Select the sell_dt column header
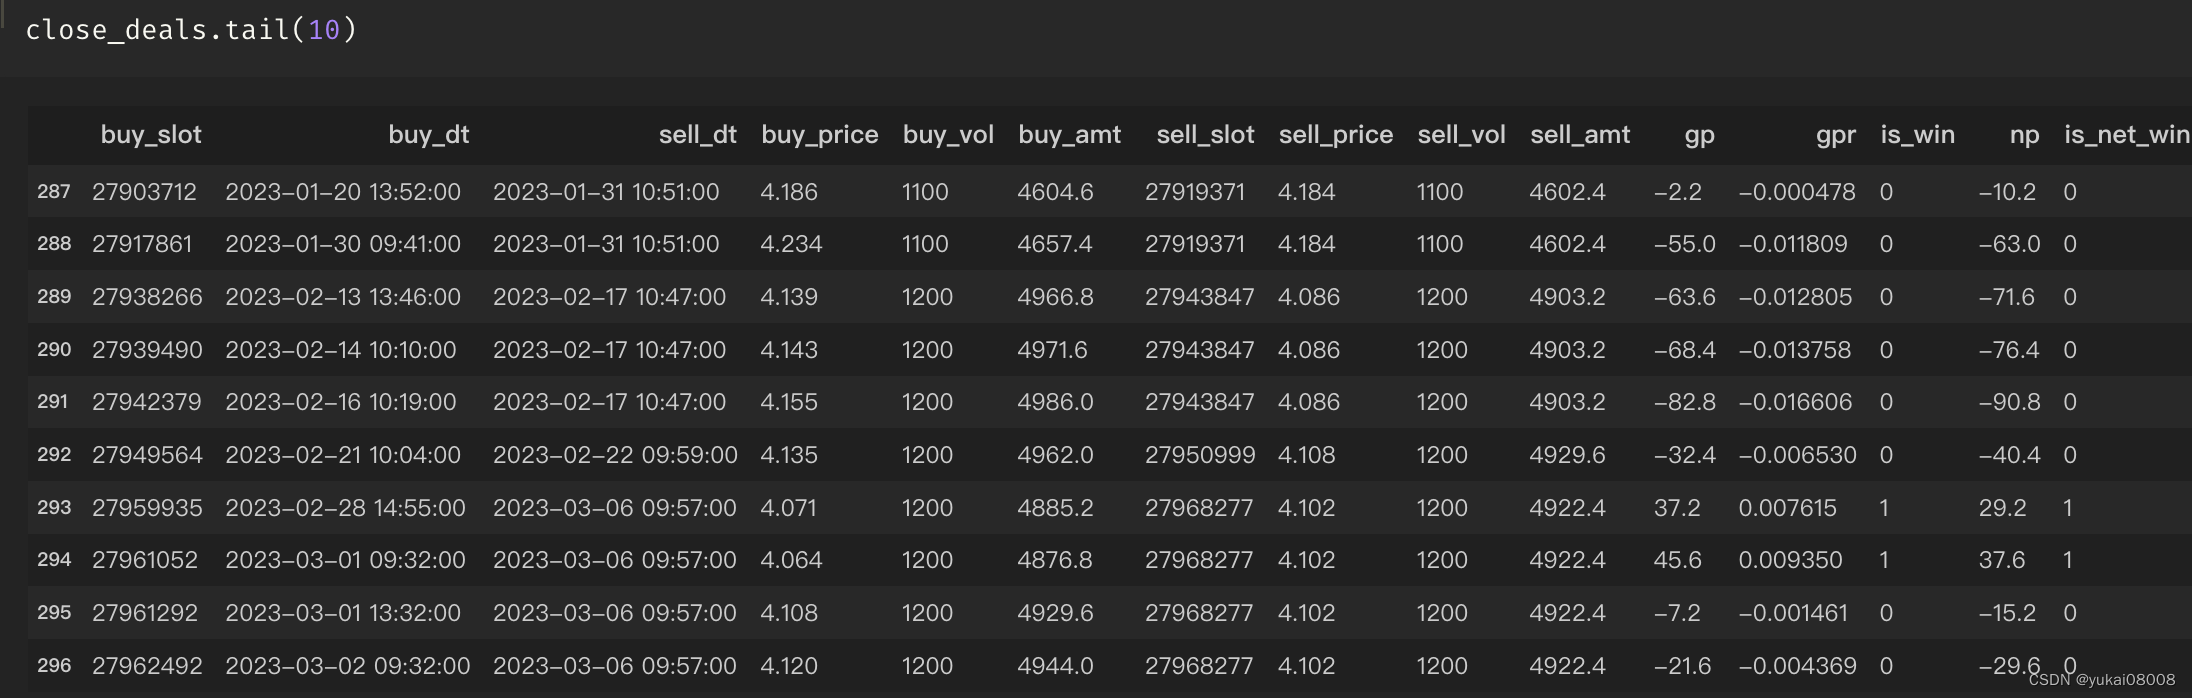Image resolution: width=2192 pixels, height=698 pixels. pyautogui.click(x=697, y=135)
